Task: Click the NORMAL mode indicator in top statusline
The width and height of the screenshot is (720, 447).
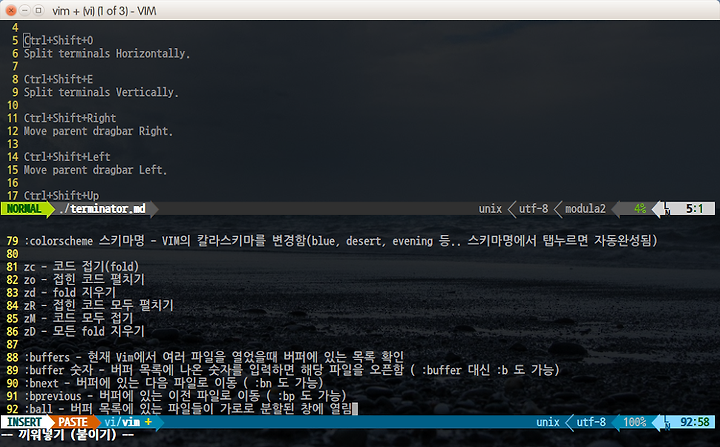Action: click(x=24, y=209)
